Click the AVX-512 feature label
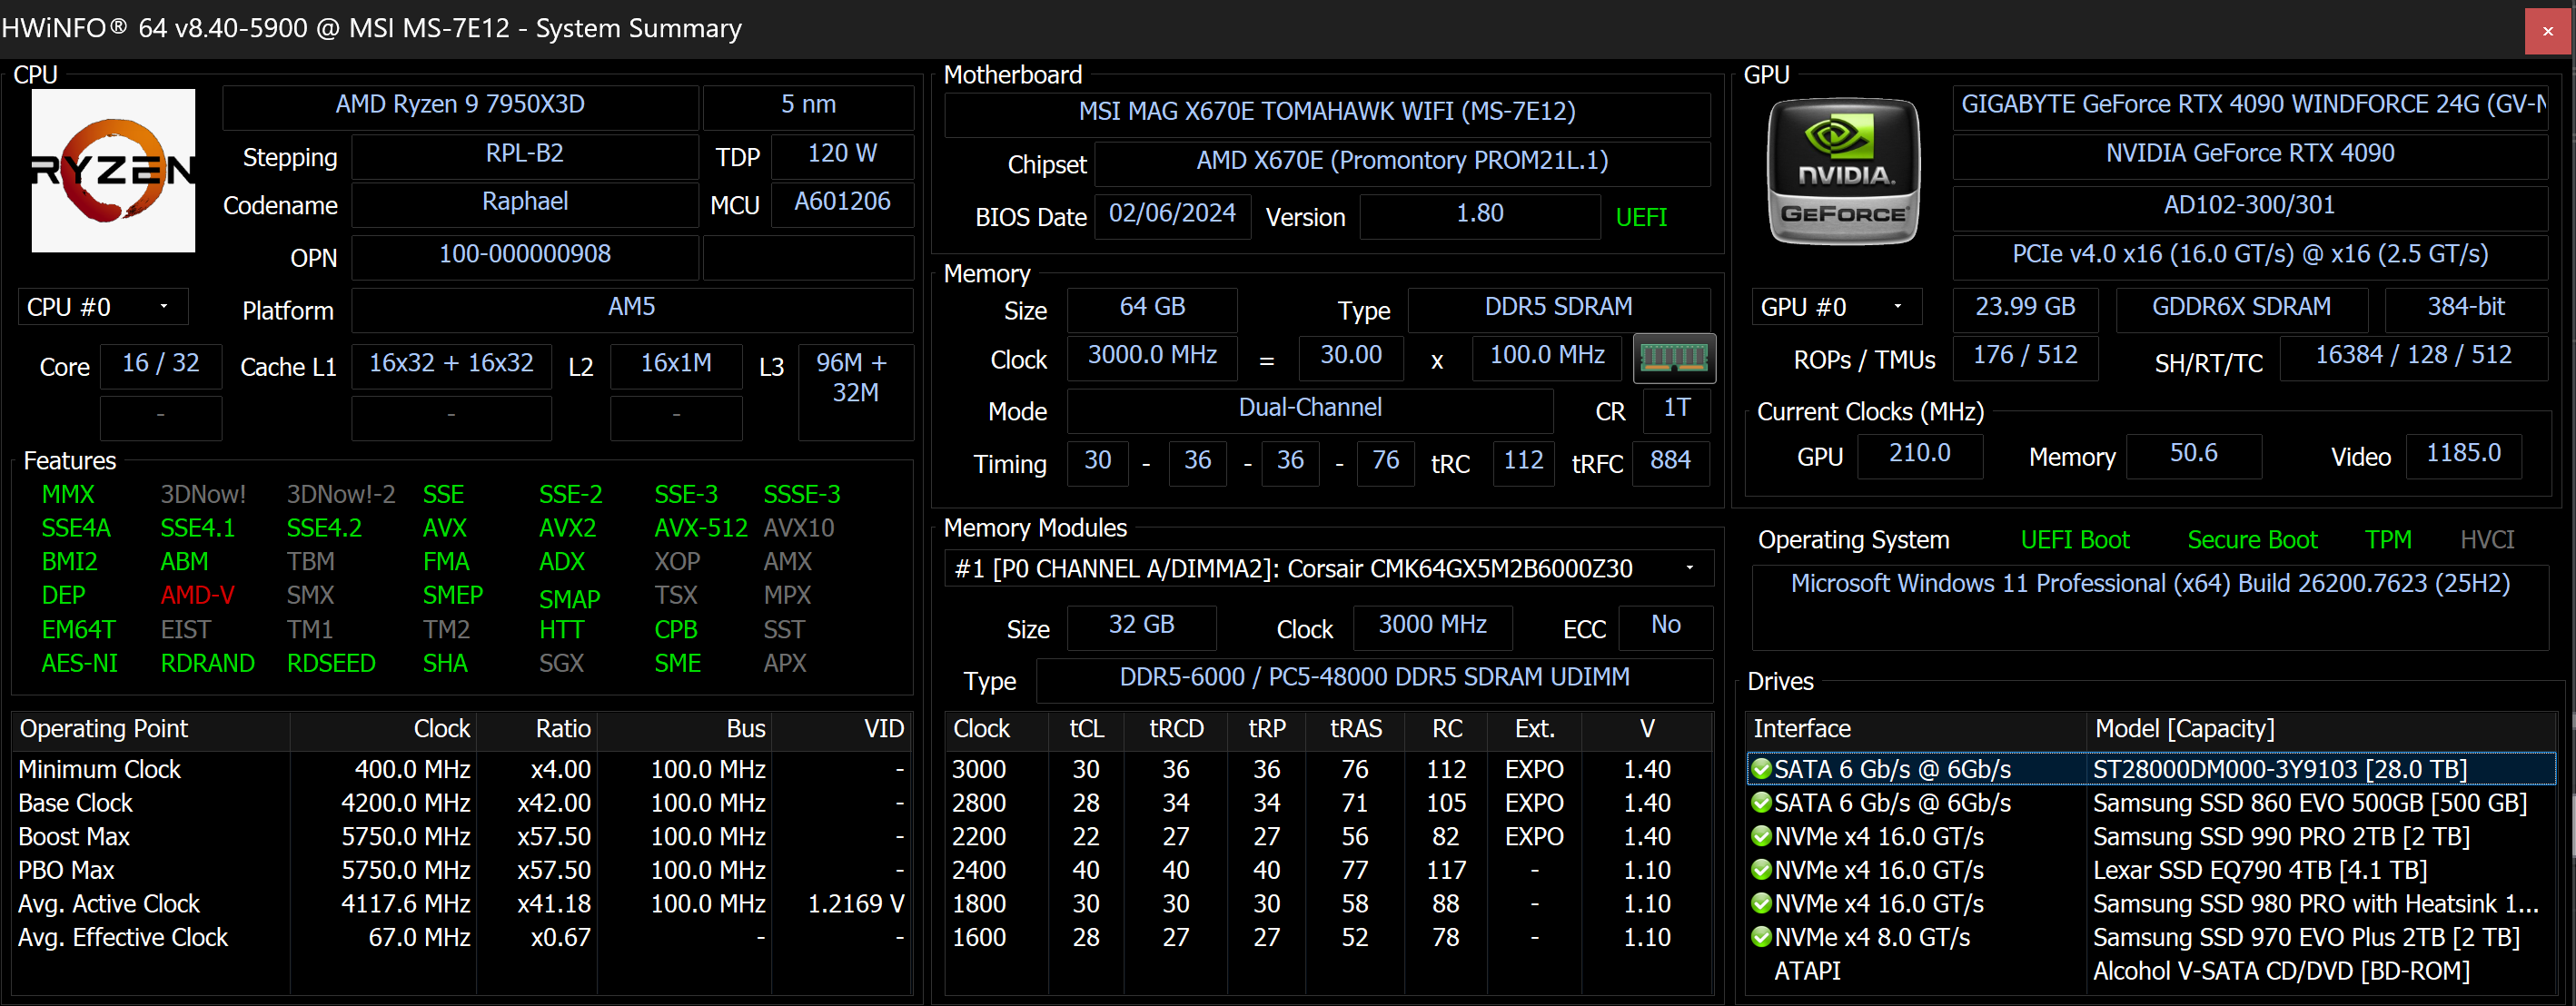This screenshot has width=2576, height=1006. click(x=700, y=528)
